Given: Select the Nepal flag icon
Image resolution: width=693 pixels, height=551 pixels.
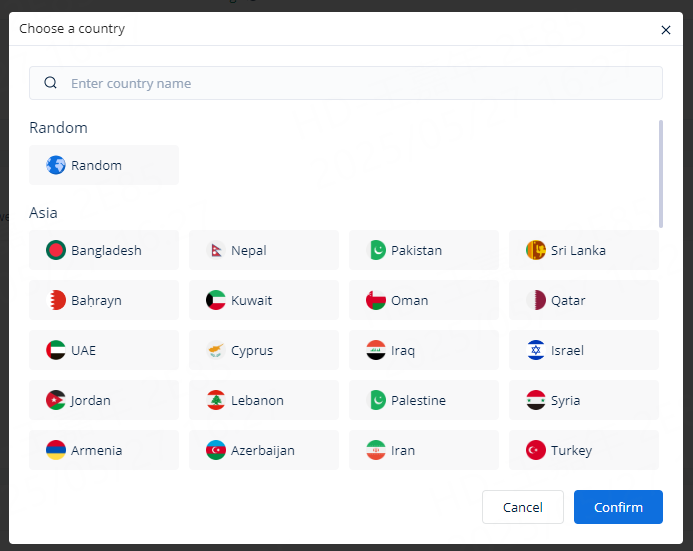Looking at the screenshot, I should point(216,250).
